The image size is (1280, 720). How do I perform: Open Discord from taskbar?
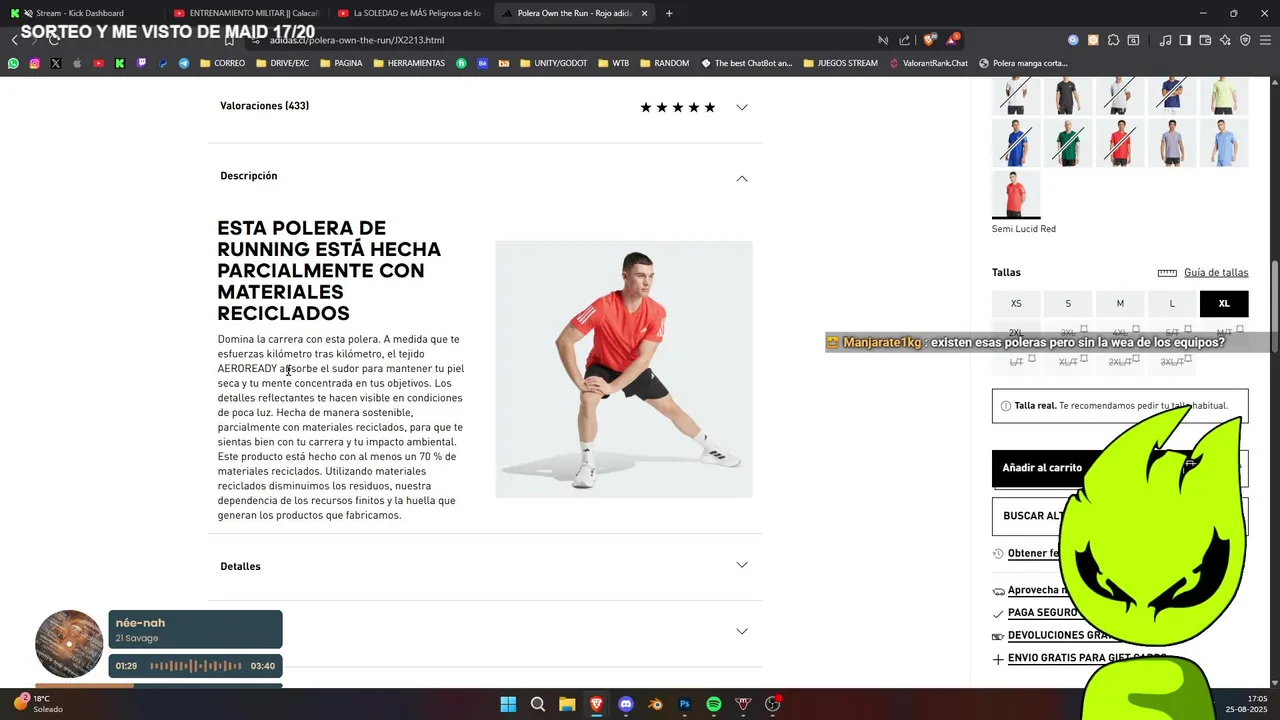pos(626,704)
